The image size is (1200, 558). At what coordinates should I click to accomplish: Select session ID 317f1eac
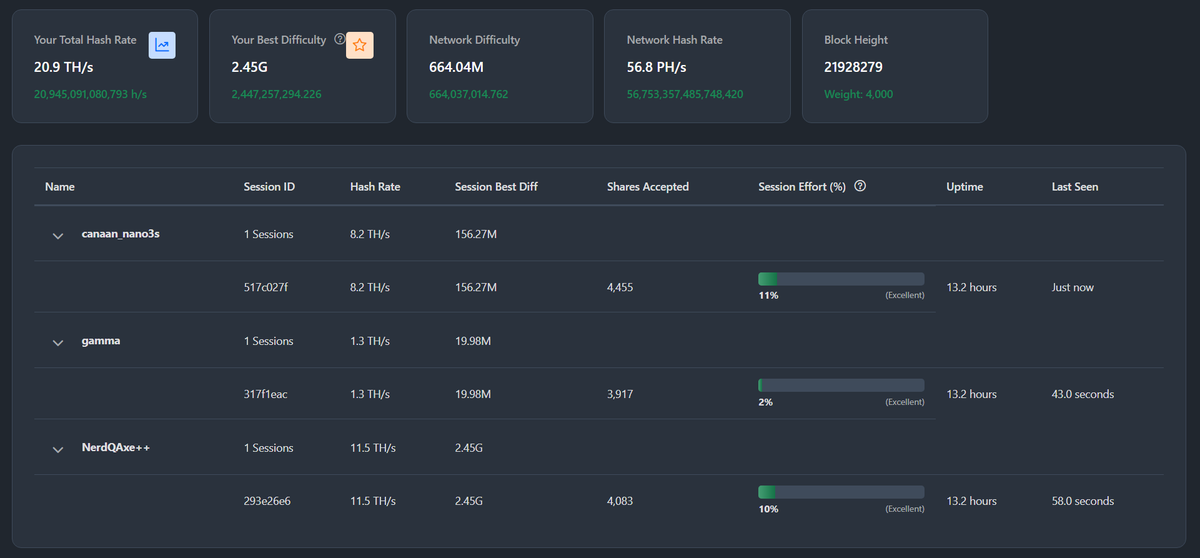[266, 395]
